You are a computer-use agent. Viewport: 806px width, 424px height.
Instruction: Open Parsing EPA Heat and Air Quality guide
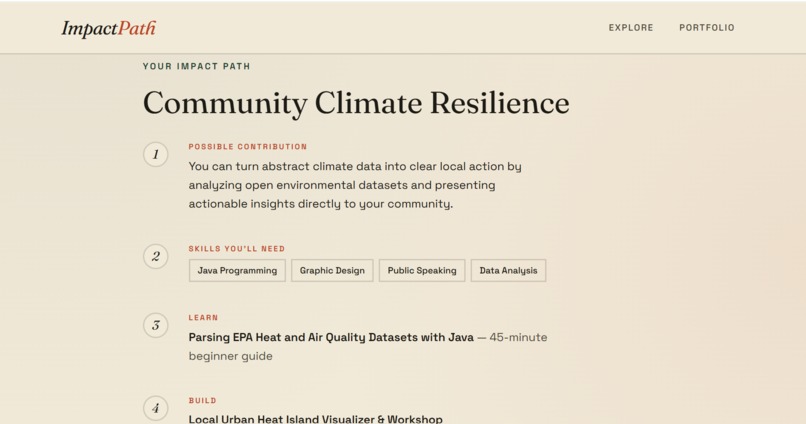click(x=331, y=337)
